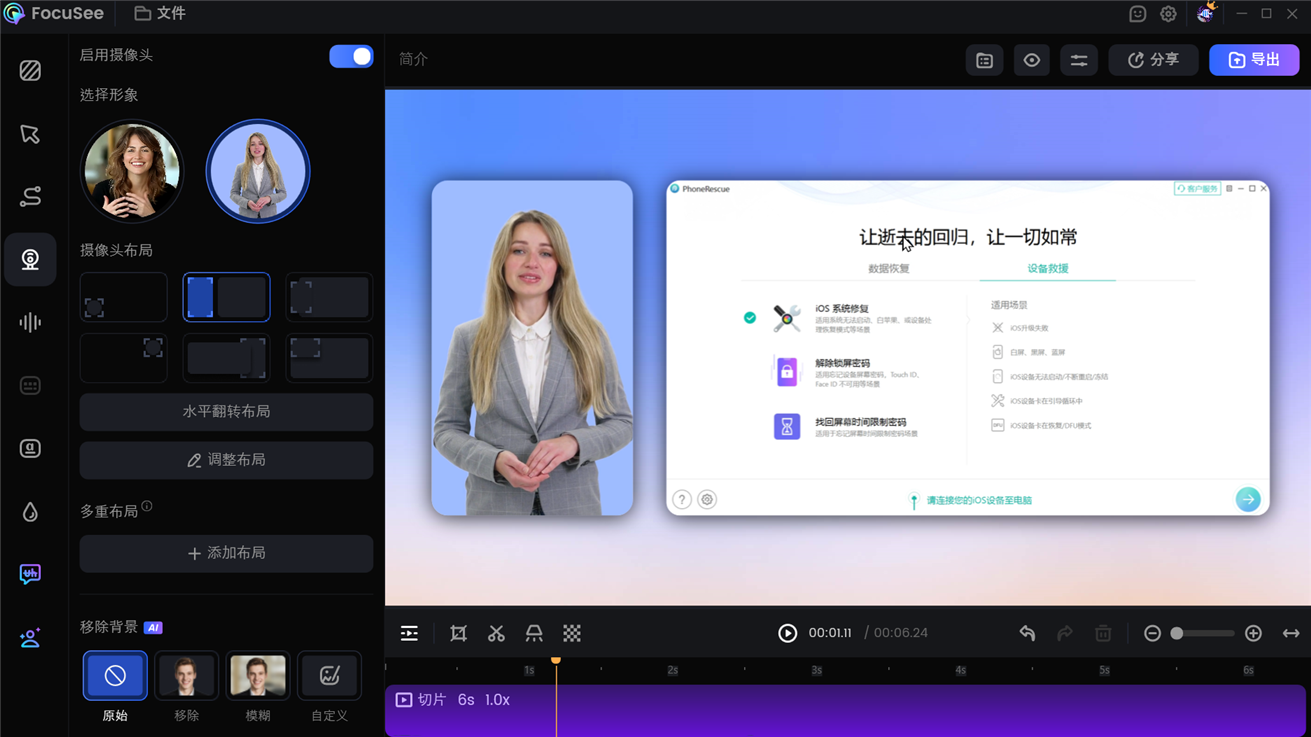This screenshot has width=1311, height=737.
Task: Select the 自定义 background option
Action: pyautogui.click(x=329, y=676)
